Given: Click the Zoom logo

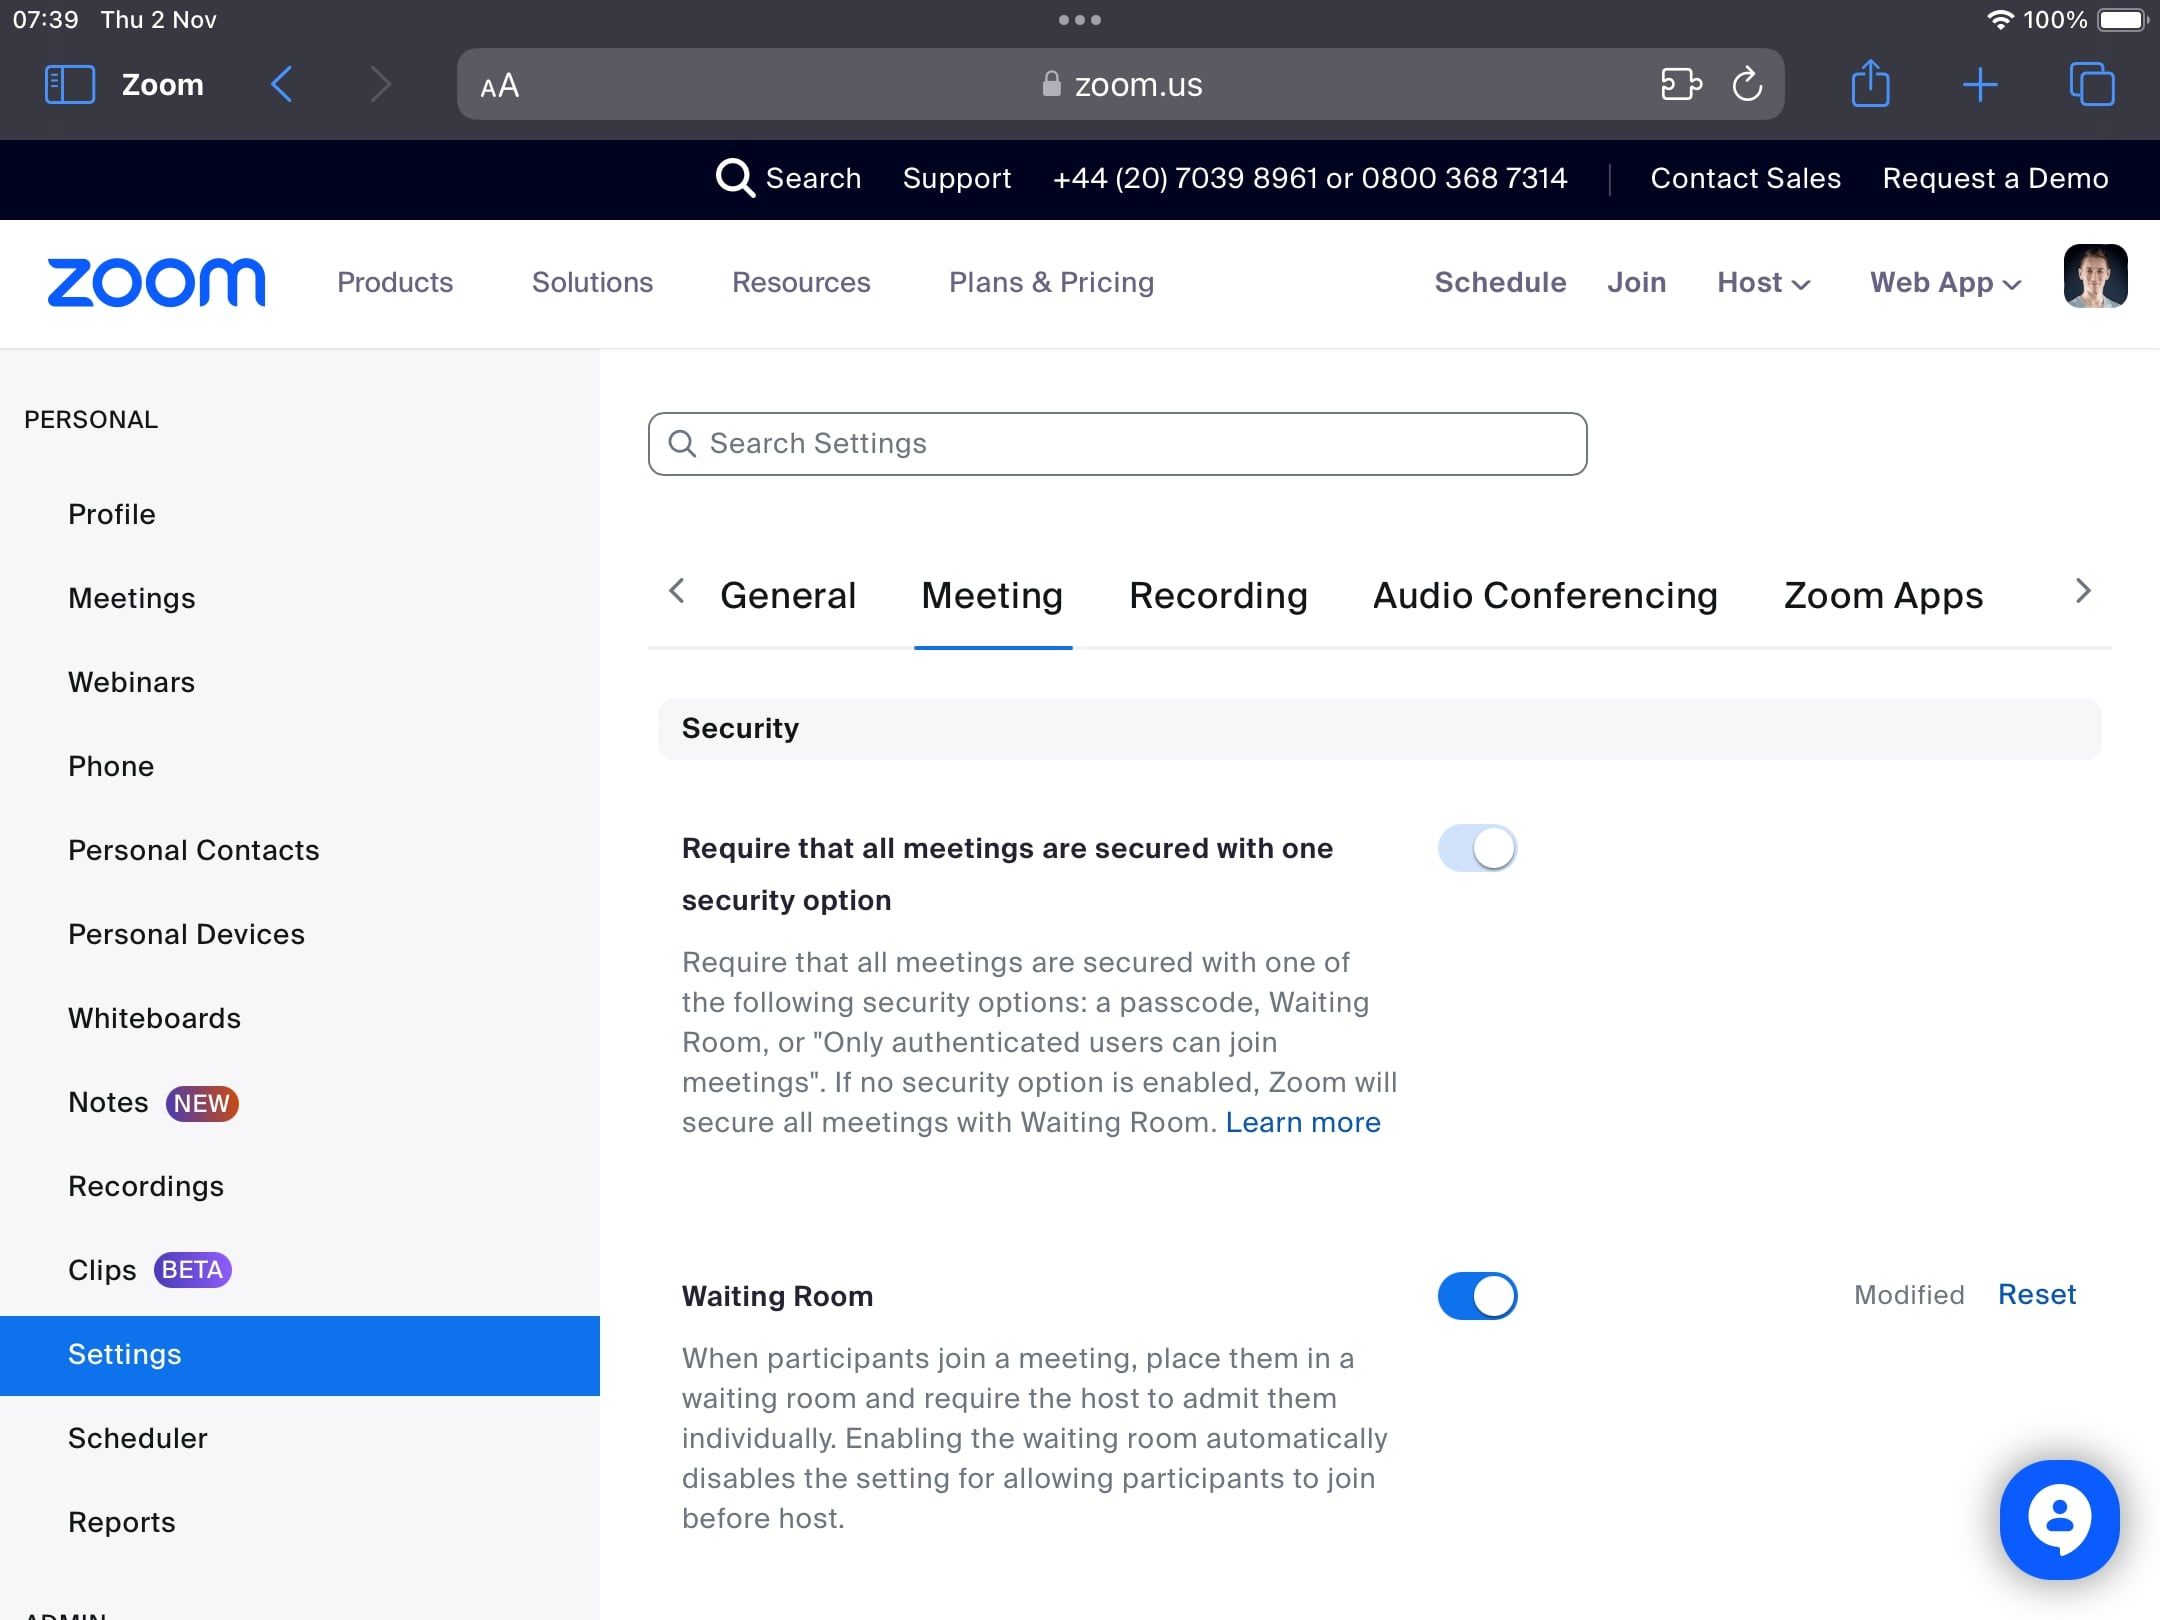Looking at the screenshot, I should click(157, 282).
